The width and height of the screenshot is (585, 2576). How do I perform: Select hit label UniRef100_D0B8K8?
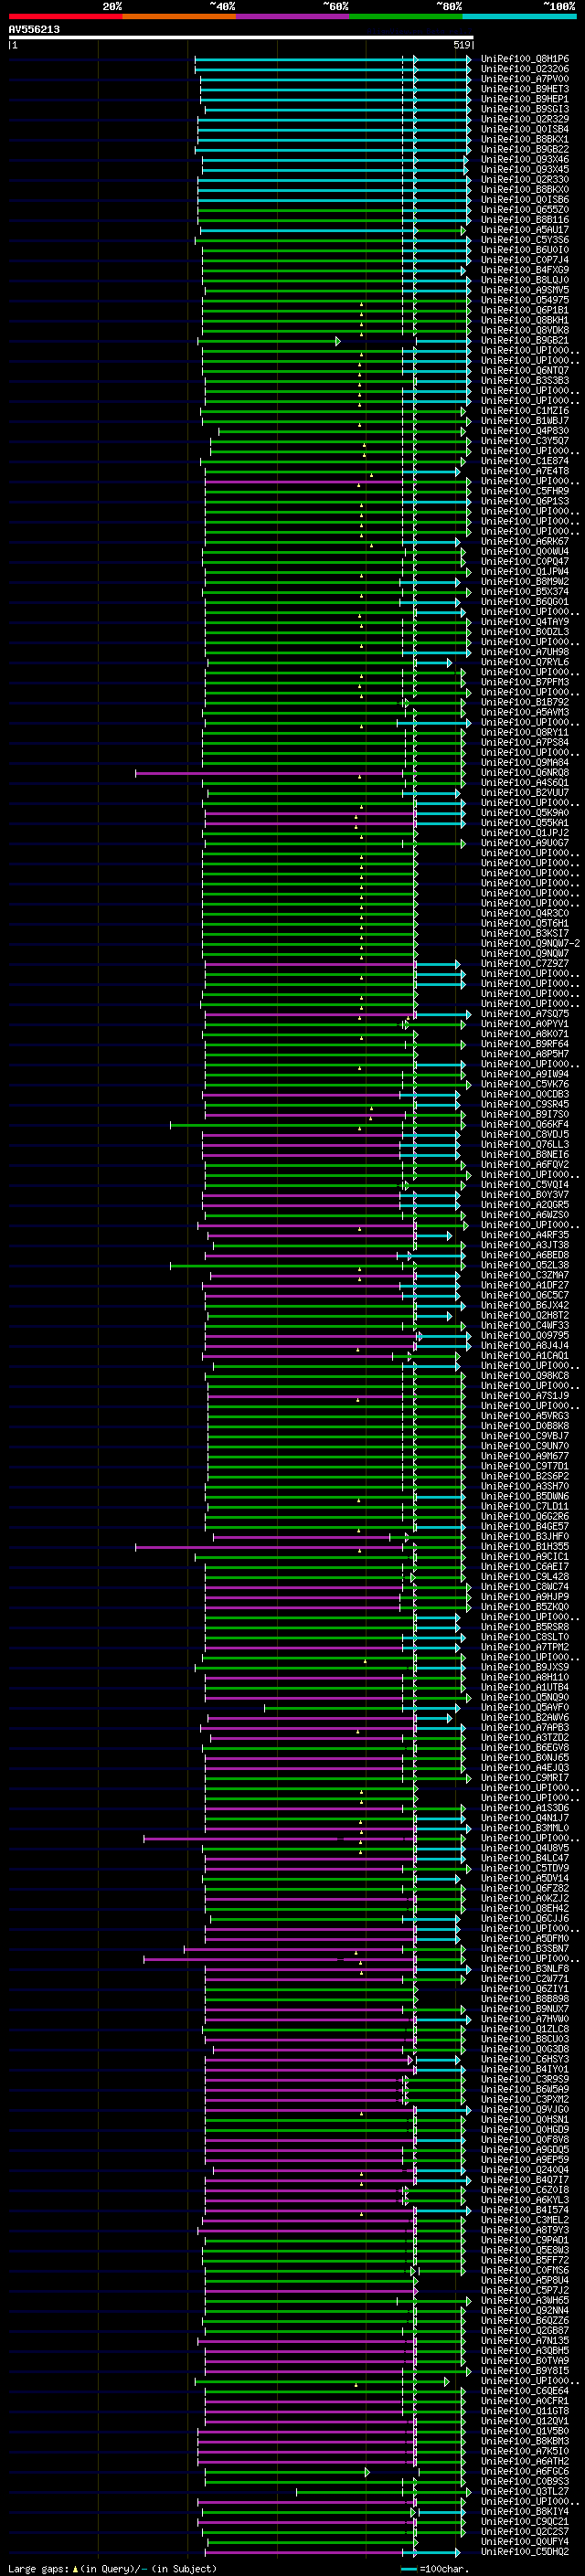(x=525, y=1425)
